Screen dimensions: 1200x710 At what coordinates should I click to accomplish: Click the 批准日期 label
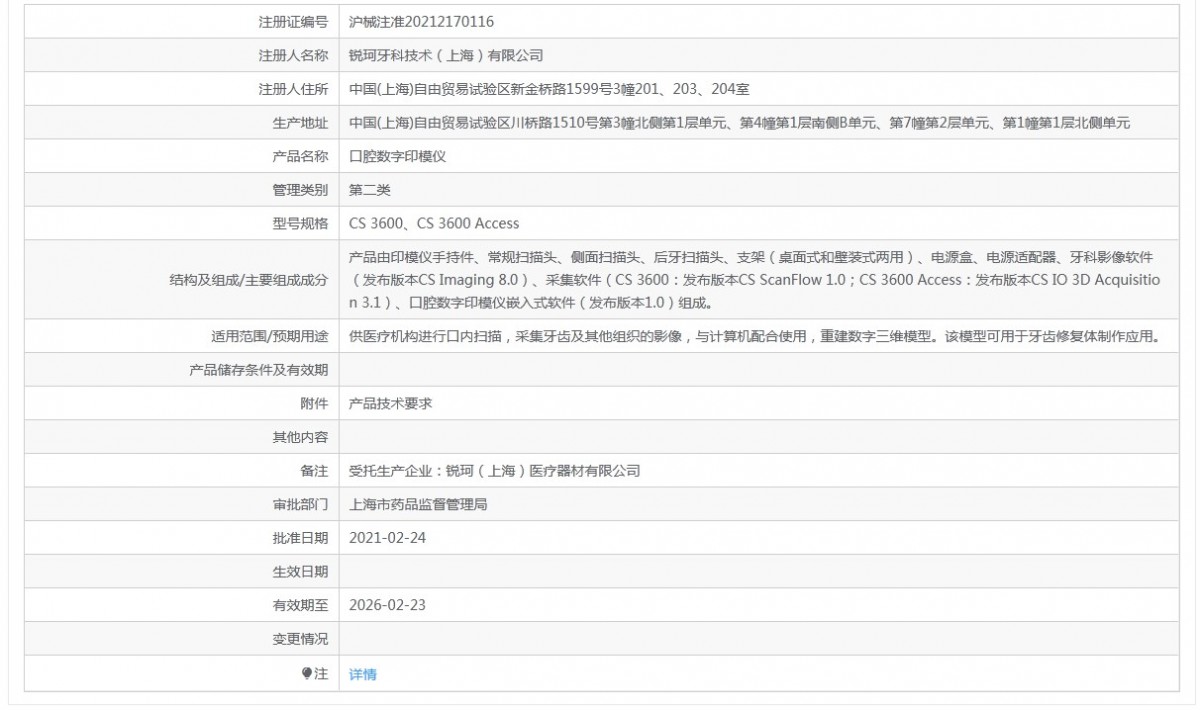300,538
